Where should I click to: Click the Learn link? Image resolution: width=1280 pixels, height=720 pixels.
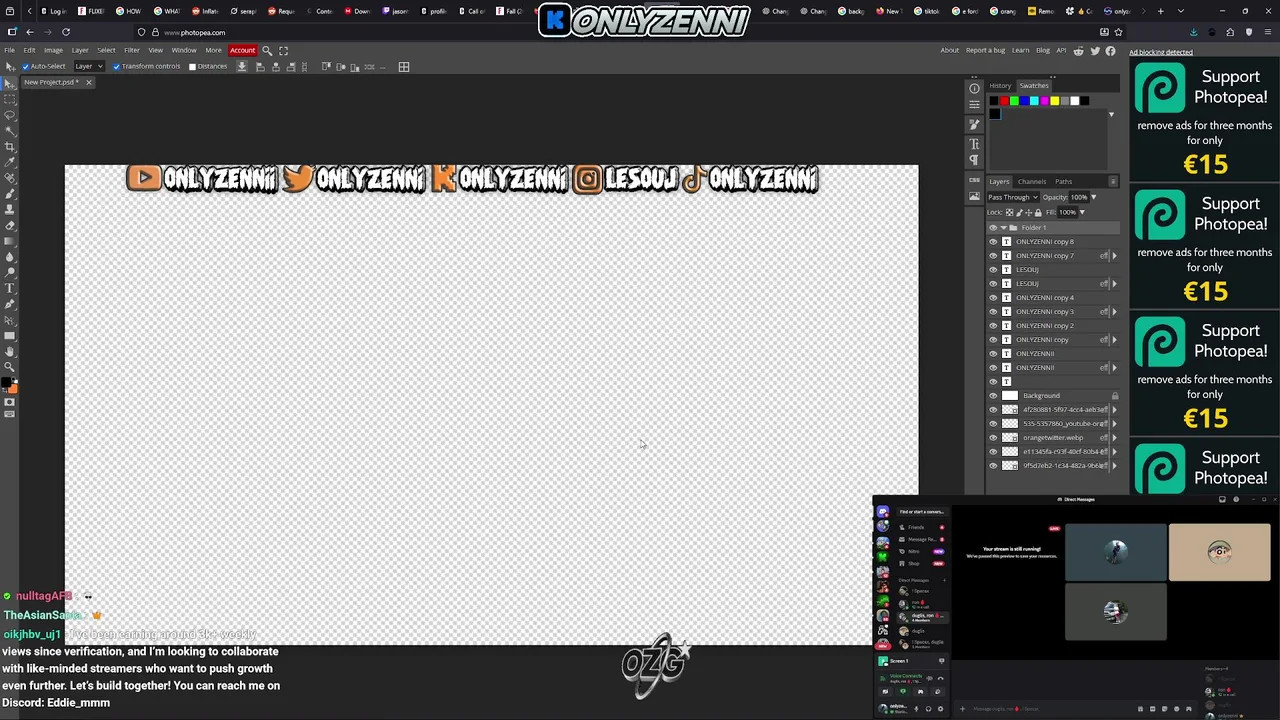[x=1020, y=50]
